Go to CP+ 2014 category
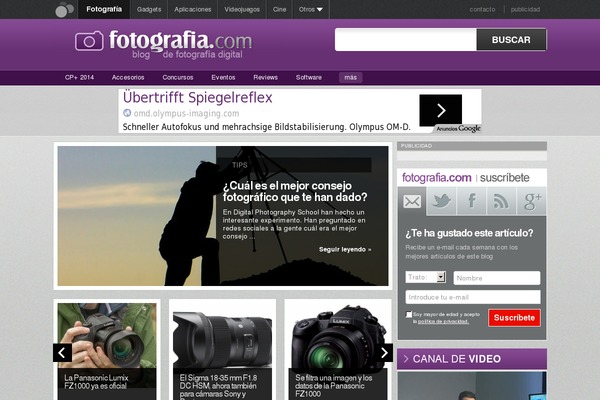The width and height of the screenshot is (600, 400). (79, 77)
